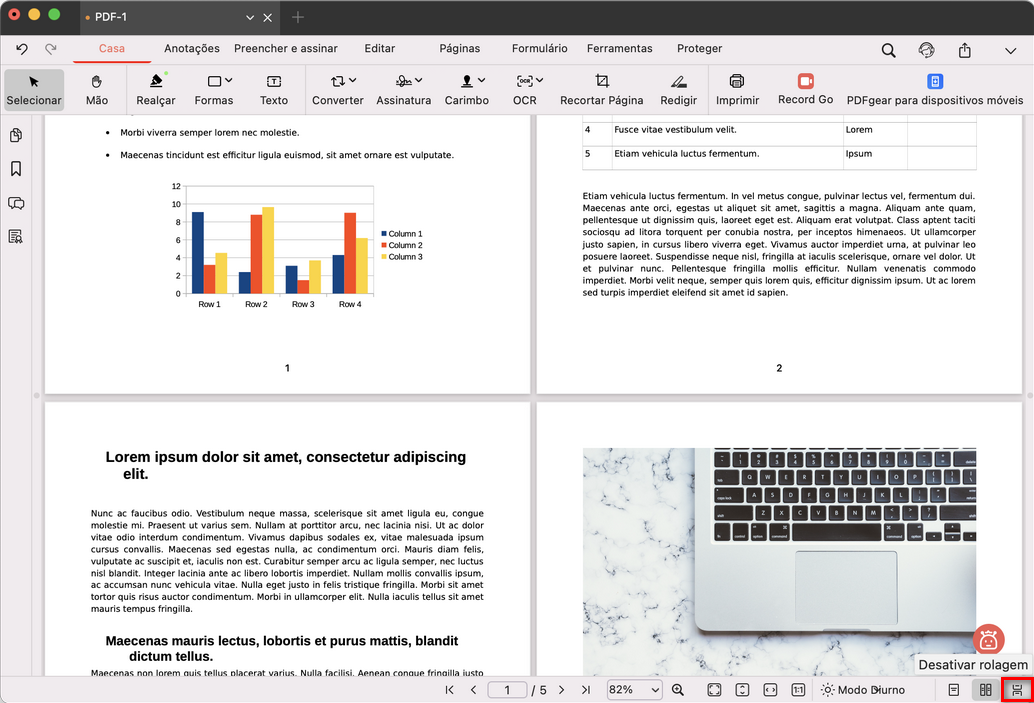
Task: Open the page thumbnails sidebar panel
Action: (16, 135)
